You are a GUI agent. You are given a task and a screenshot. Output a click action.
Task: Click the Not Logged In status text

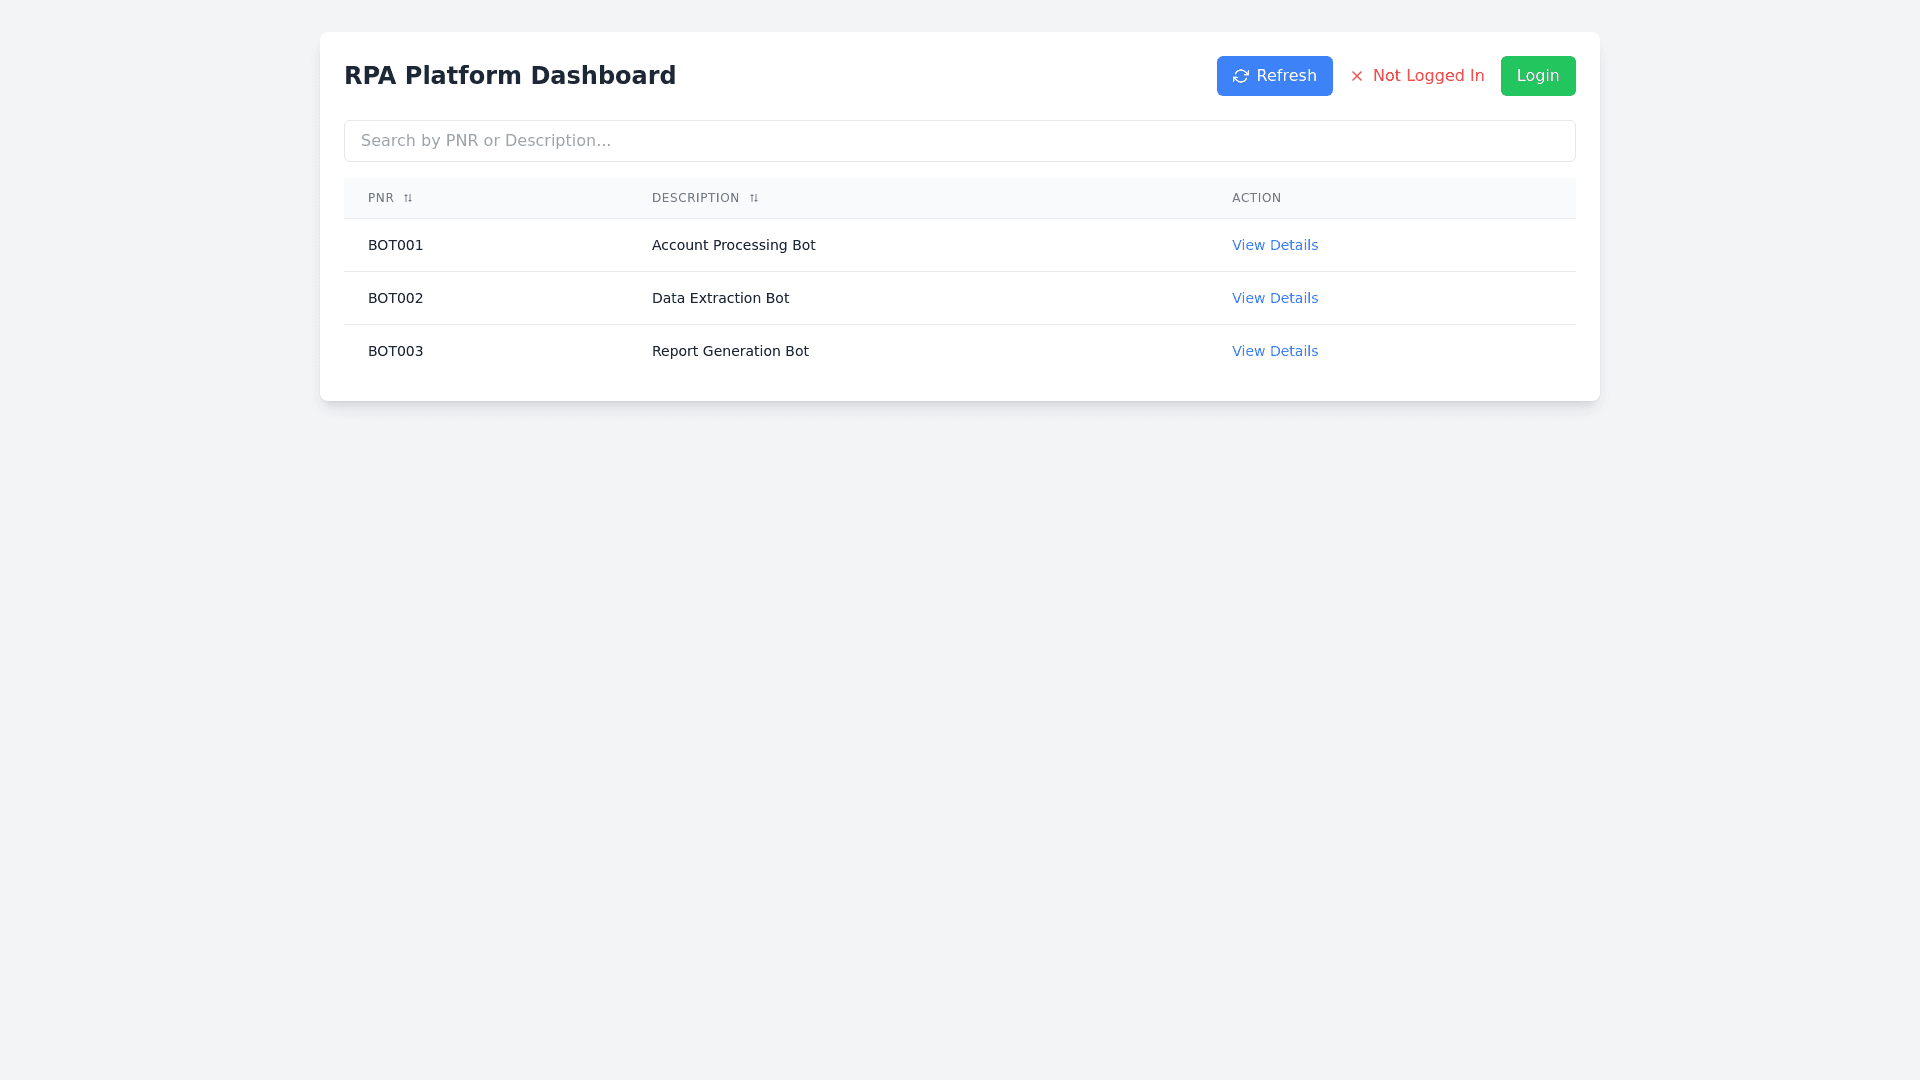coord(1428,76)
